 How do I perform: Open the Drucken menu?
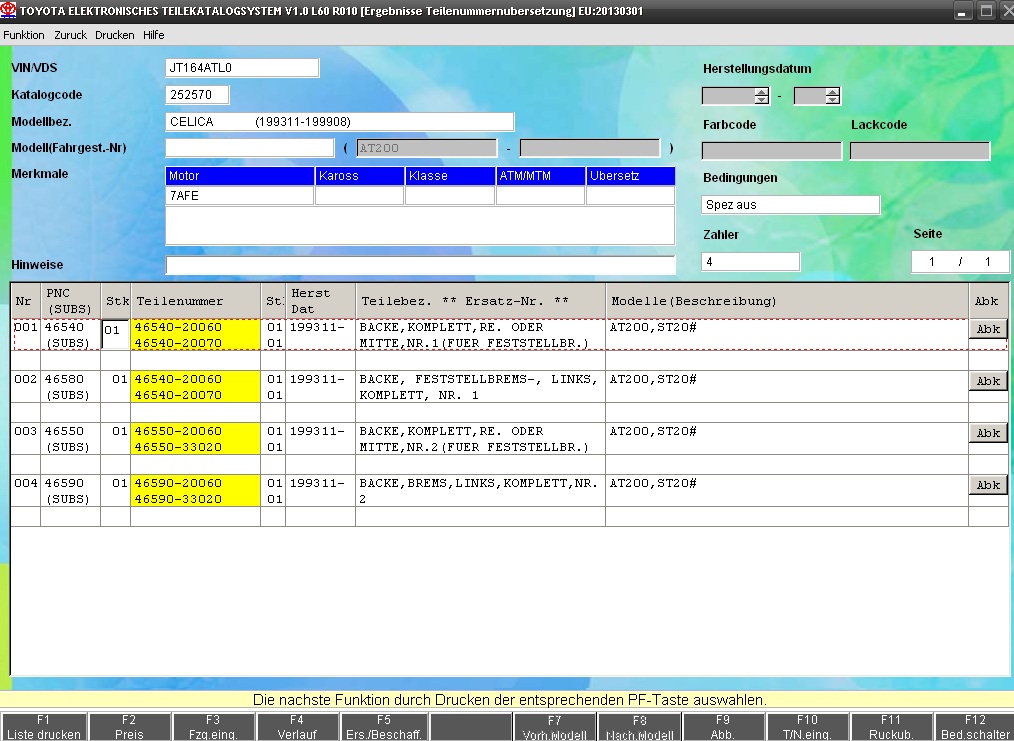coord(114,35)
